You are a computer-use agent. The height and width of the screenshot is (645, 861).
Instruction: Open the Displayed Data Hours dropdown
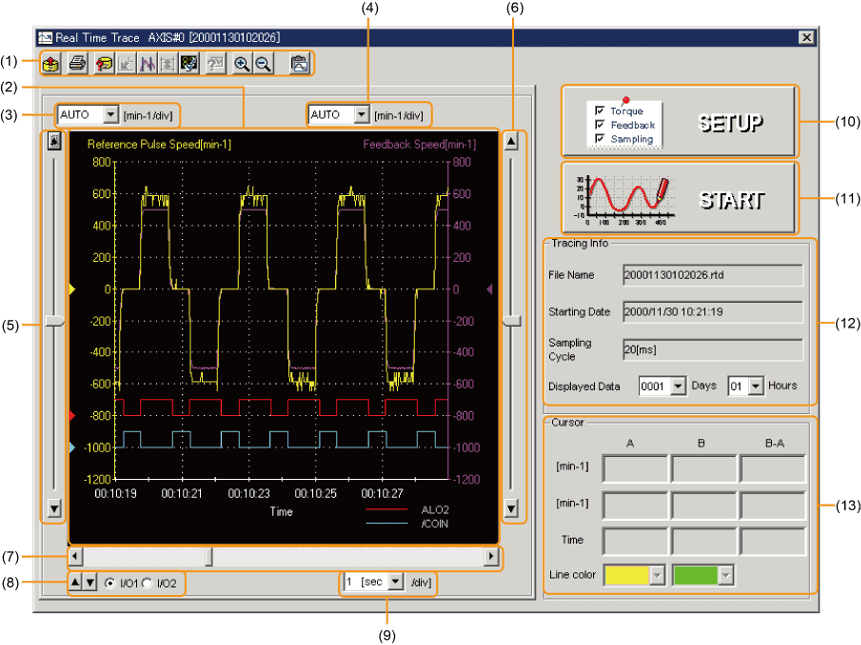click(755, 386)
